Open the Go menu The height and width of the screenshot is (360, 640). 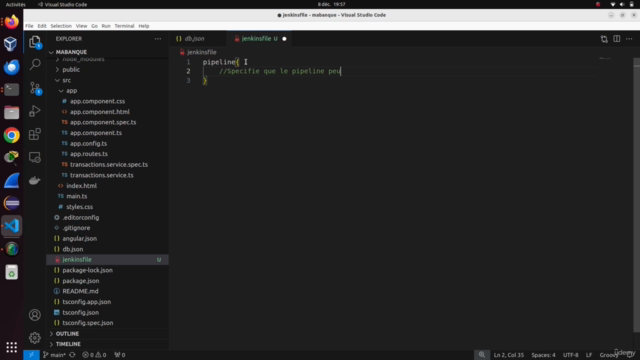click(94, 26)
